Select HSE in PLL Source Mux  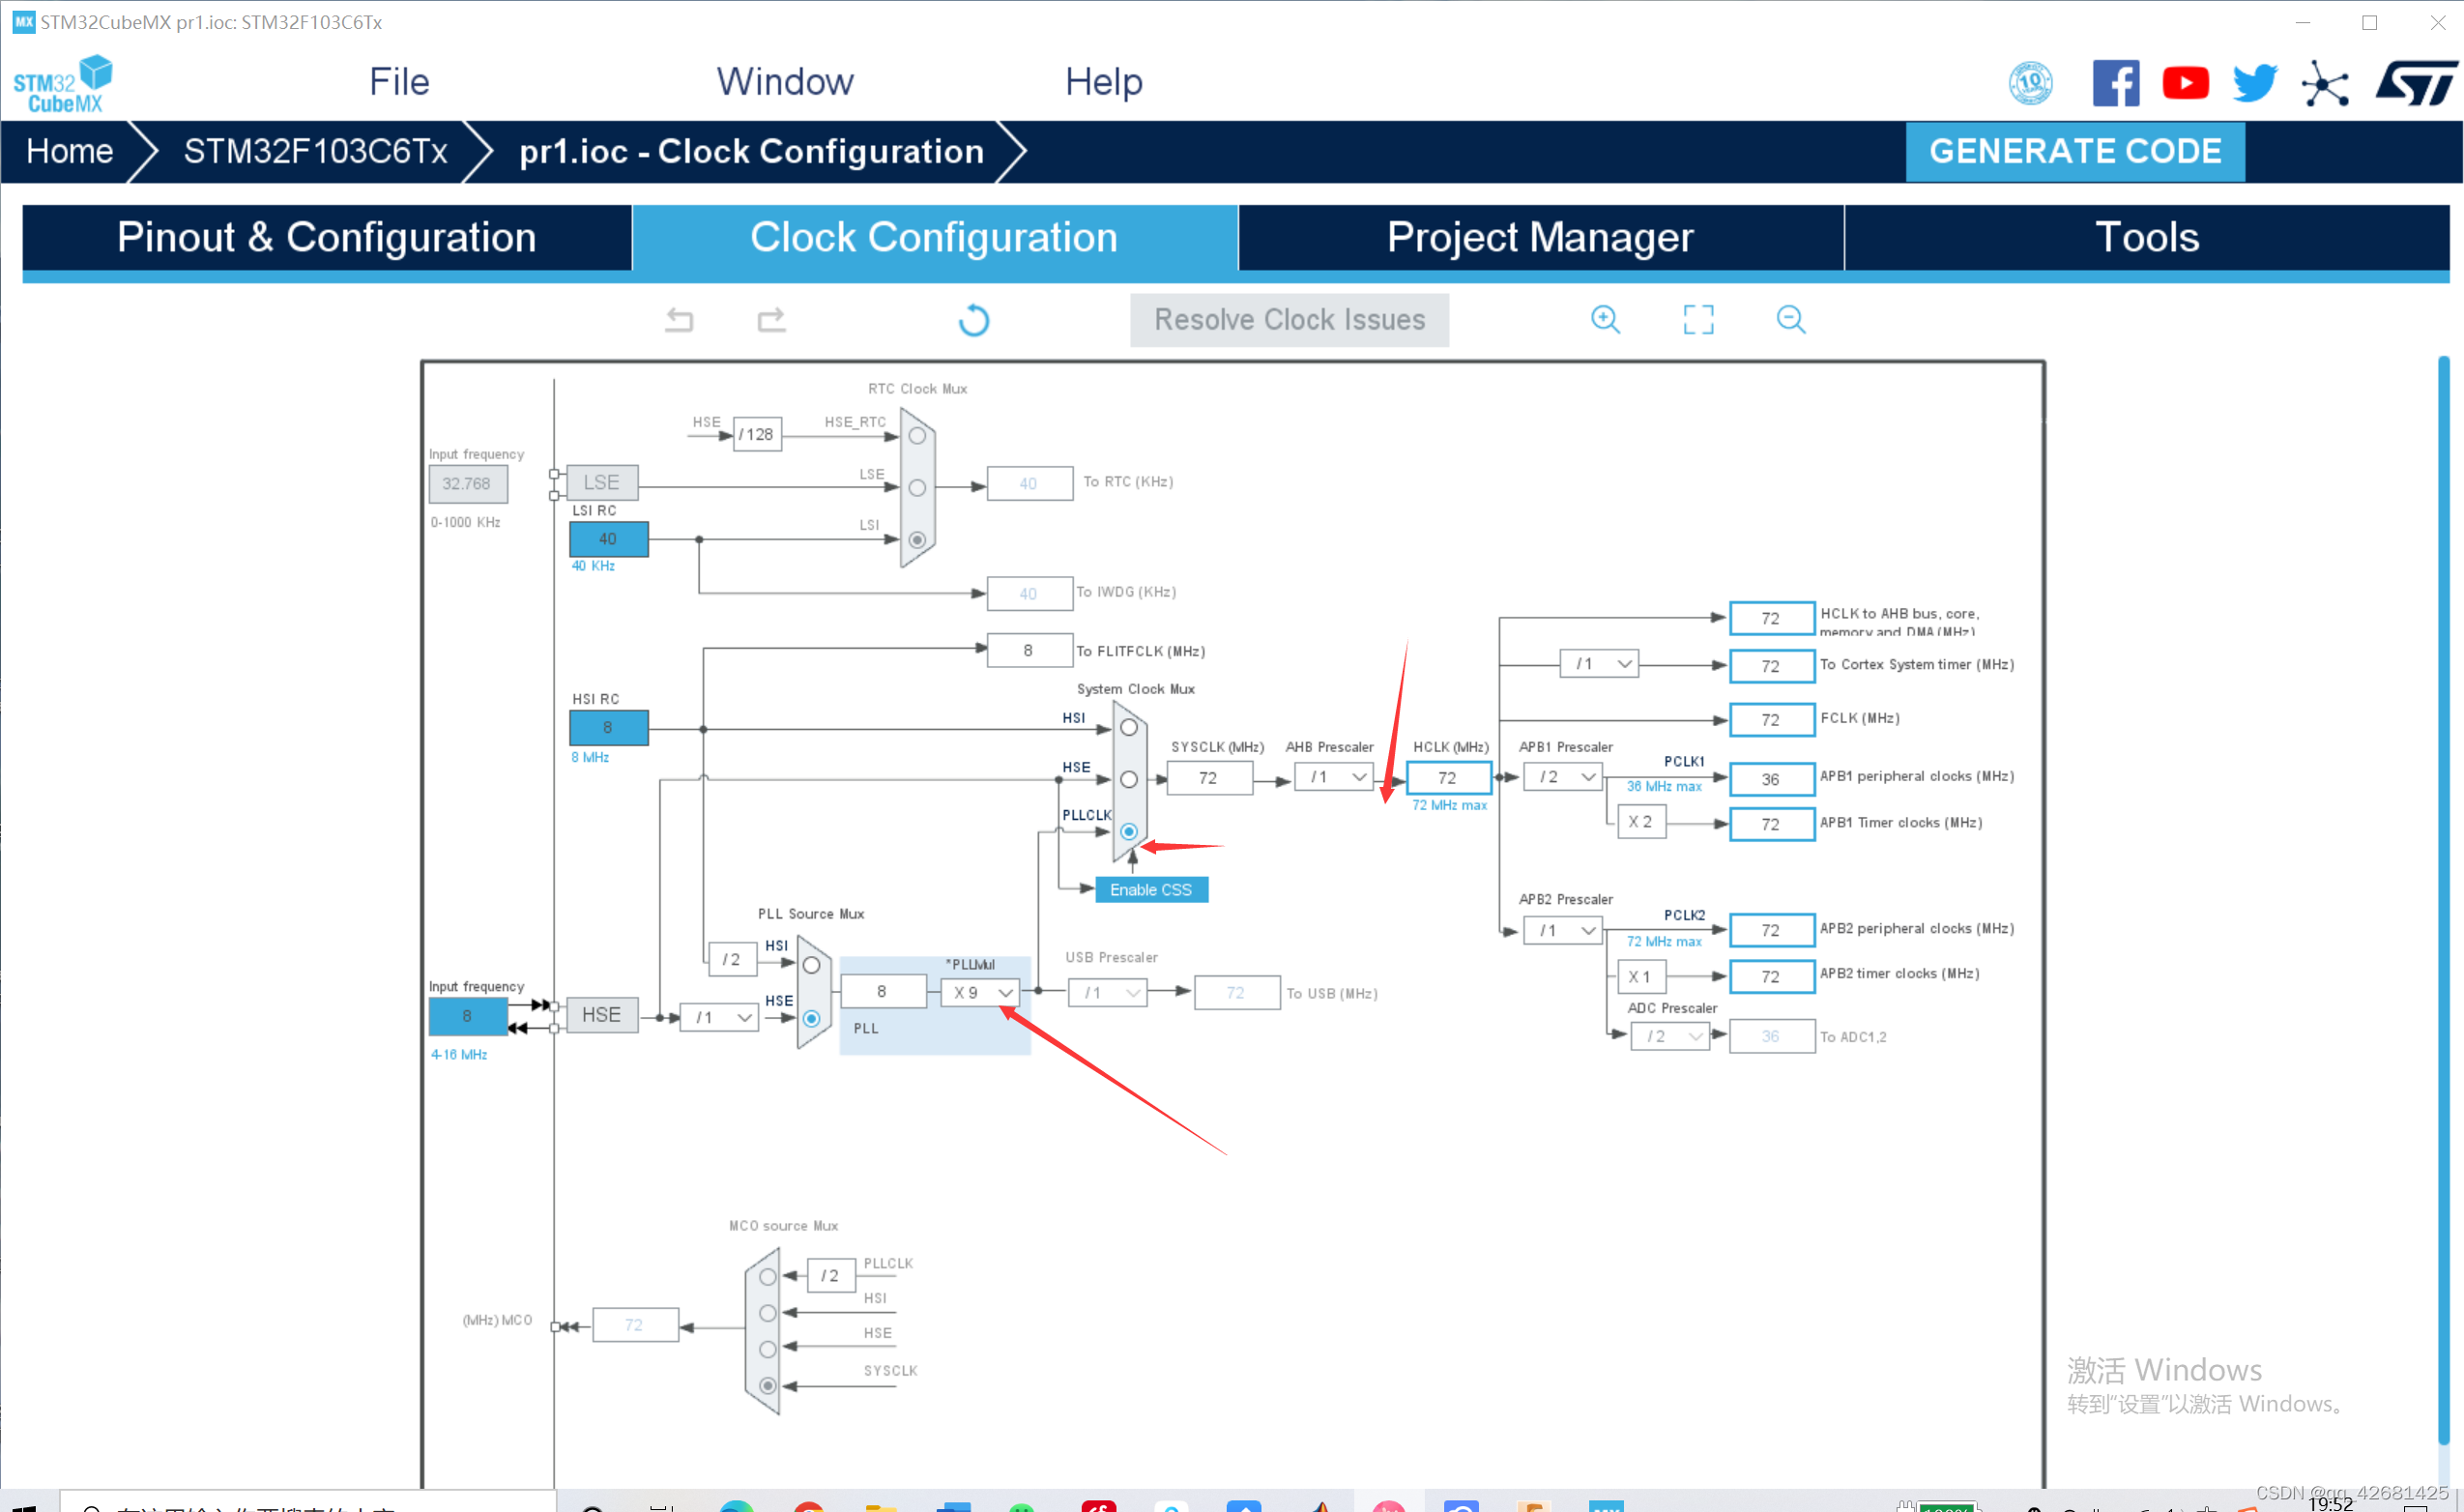pos(812,1018)
